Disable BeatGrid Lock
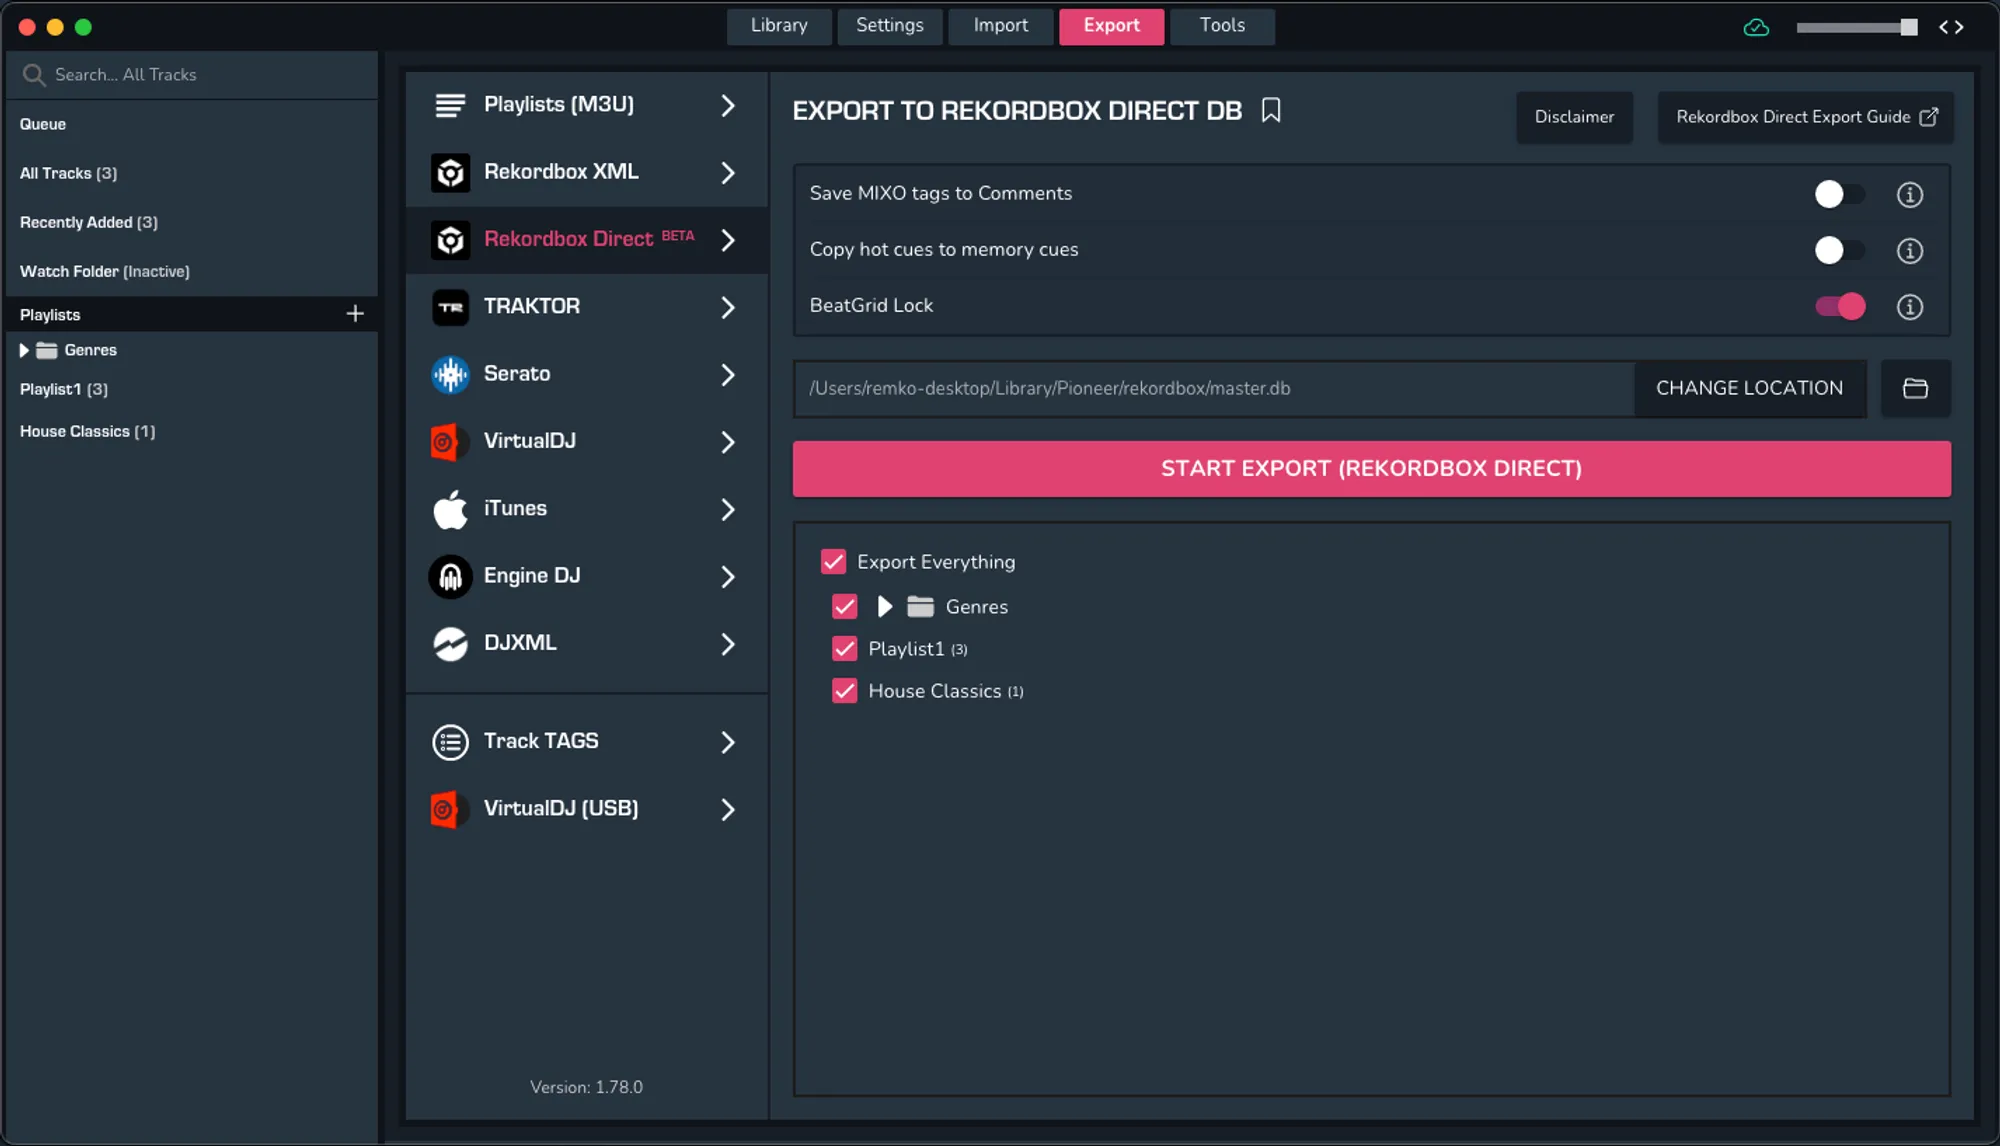 [1838, 307]
